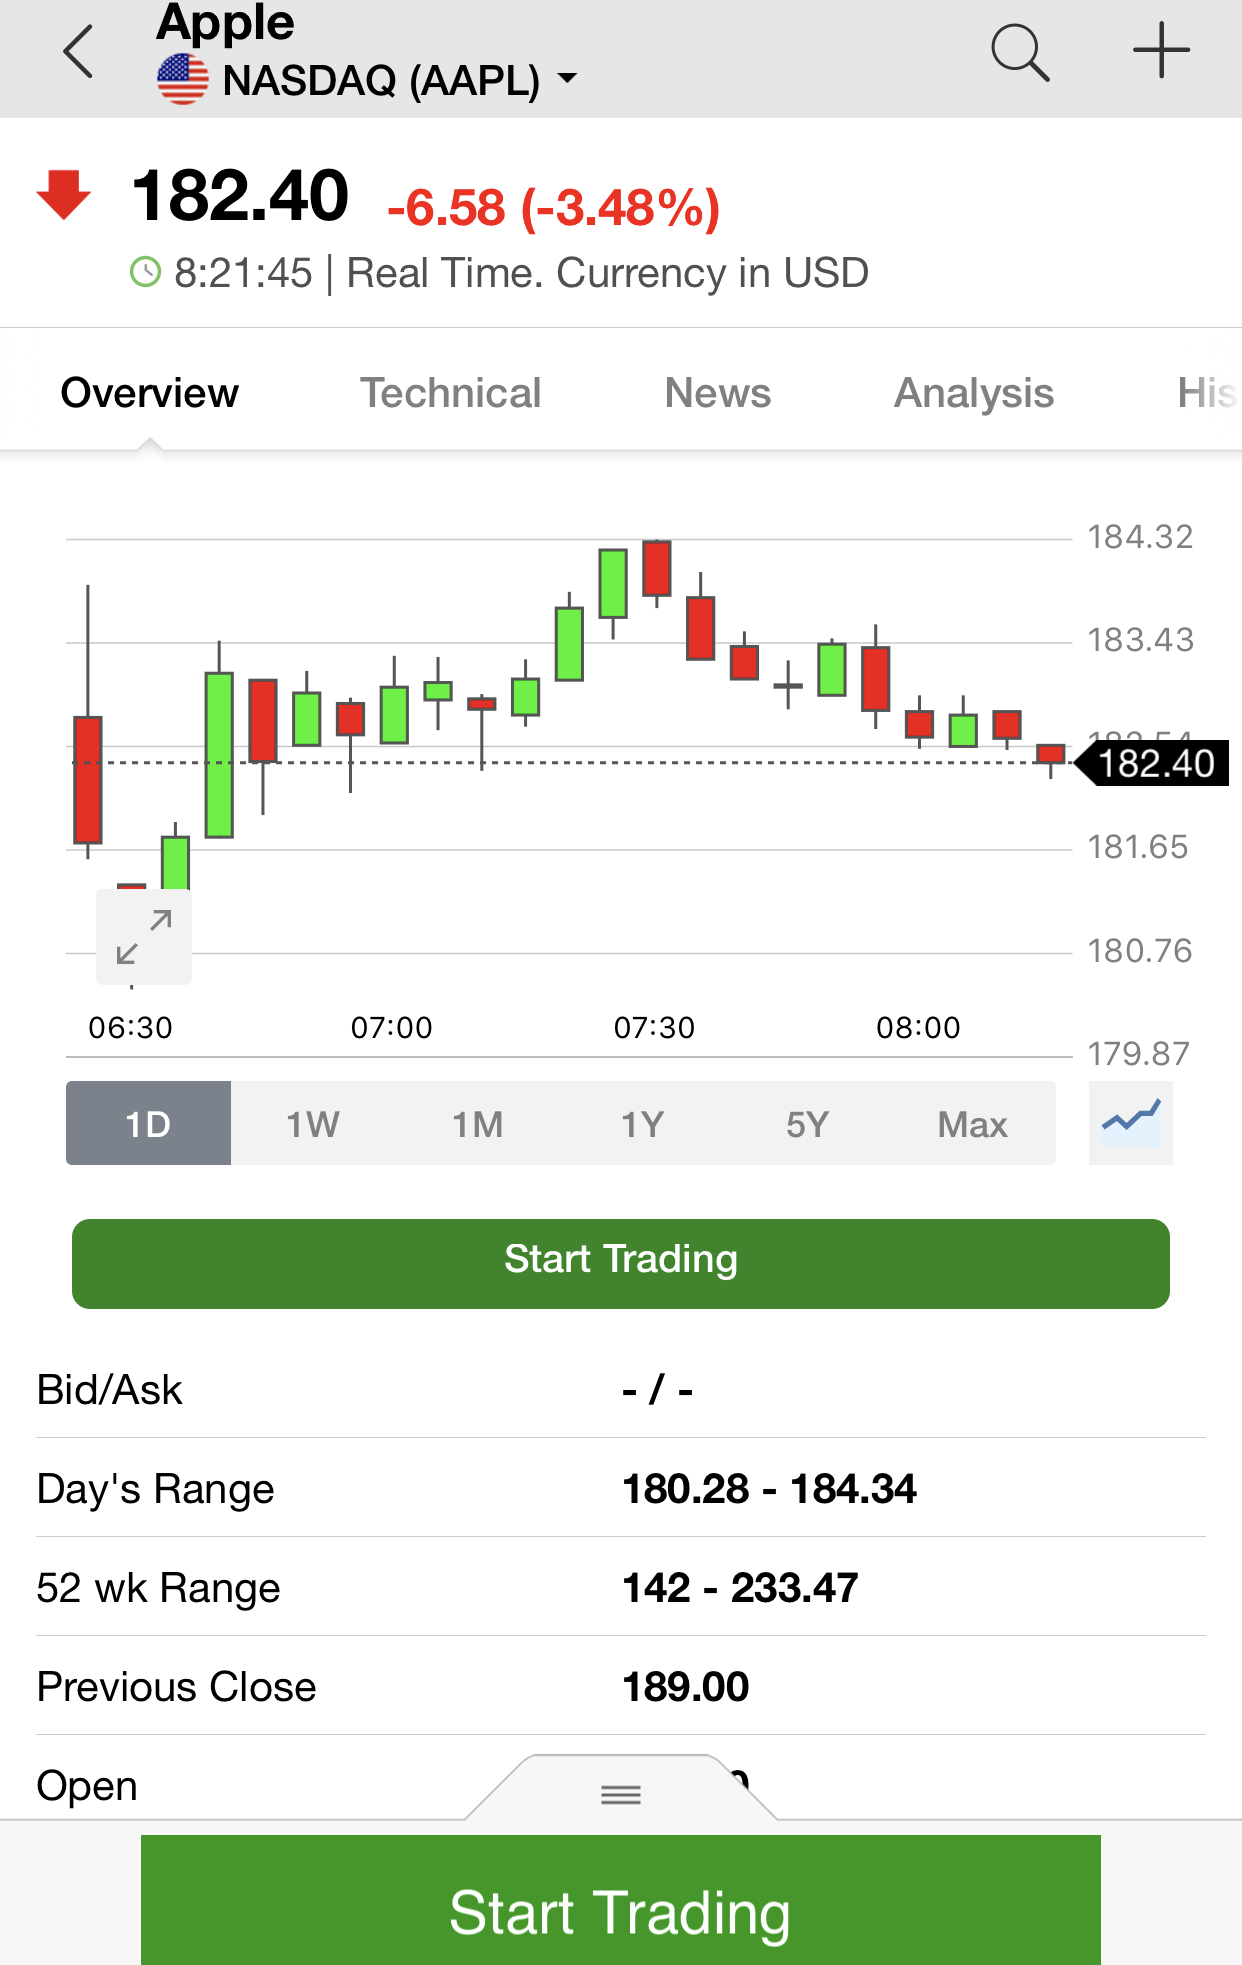1242x1965 pixels.
Task: Select the 1D chart range
Action: 148,1123
